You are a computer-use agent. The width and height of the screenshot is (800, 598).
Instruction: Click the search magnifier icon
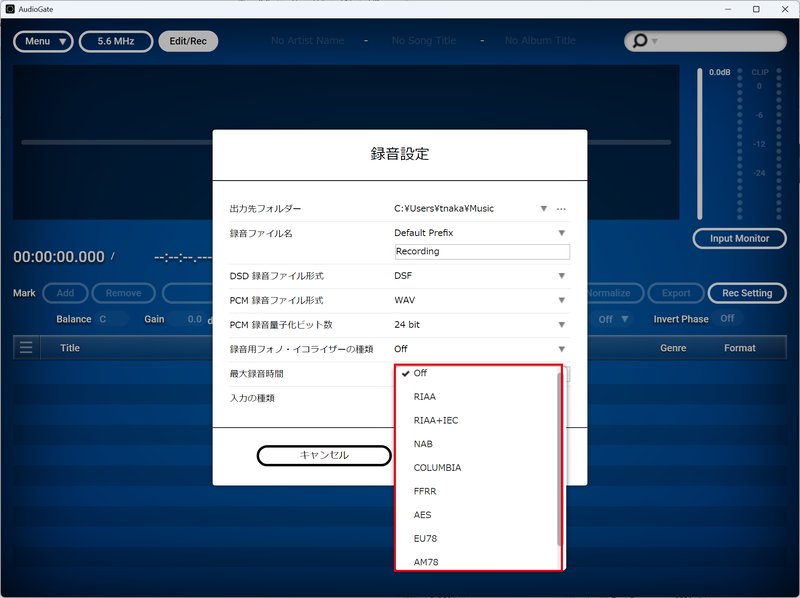(x=638, y=41)
